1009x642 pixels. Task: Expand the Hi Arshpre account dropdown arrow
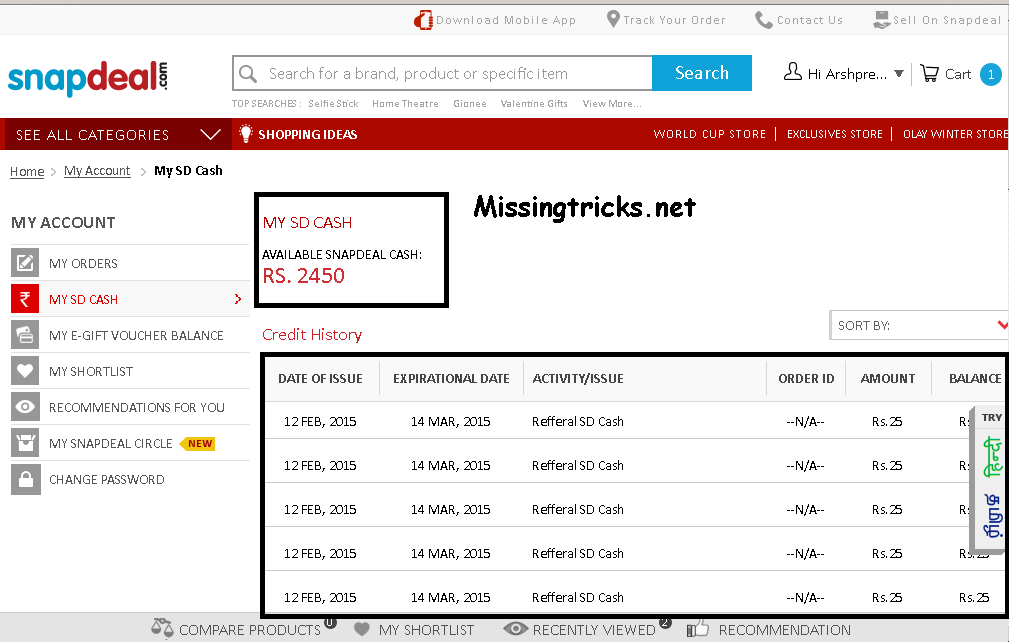899,73
